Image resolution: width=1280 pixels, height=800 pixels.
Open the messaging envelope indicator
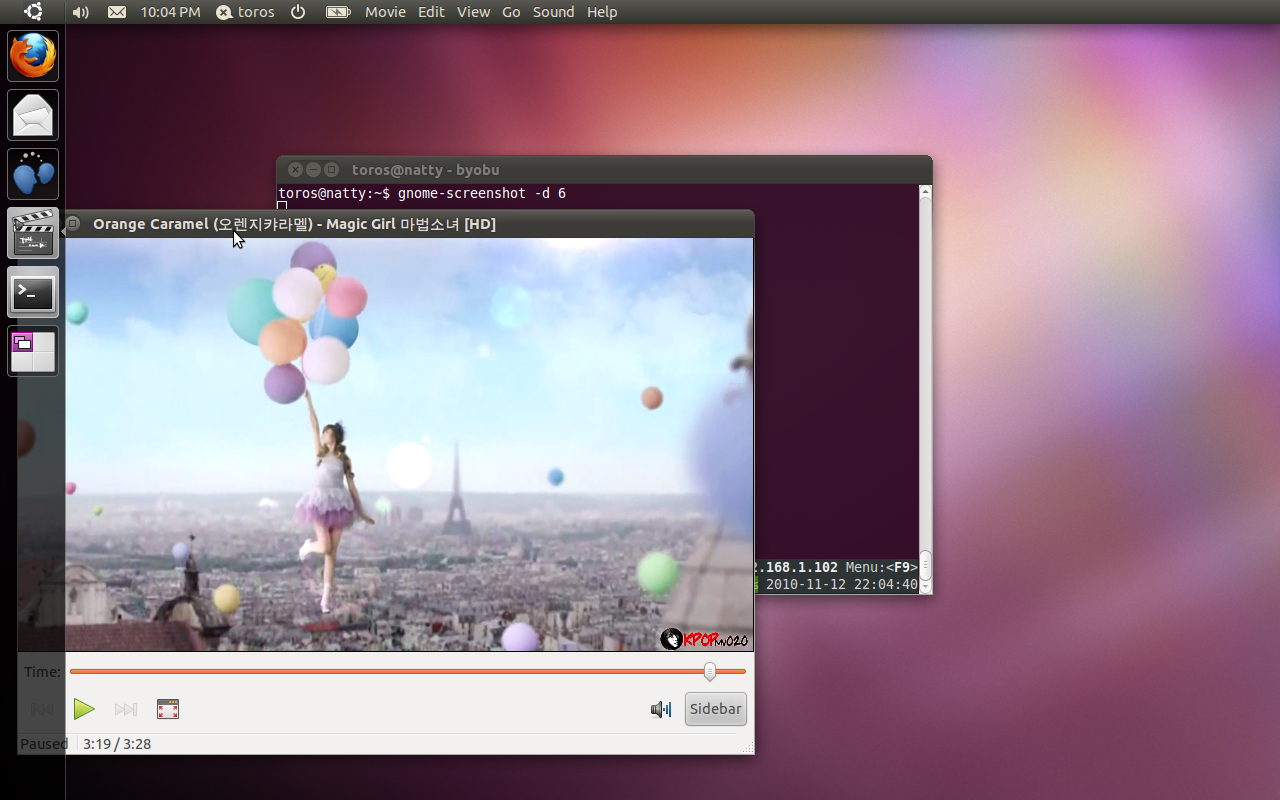click(x=117, y=12)
